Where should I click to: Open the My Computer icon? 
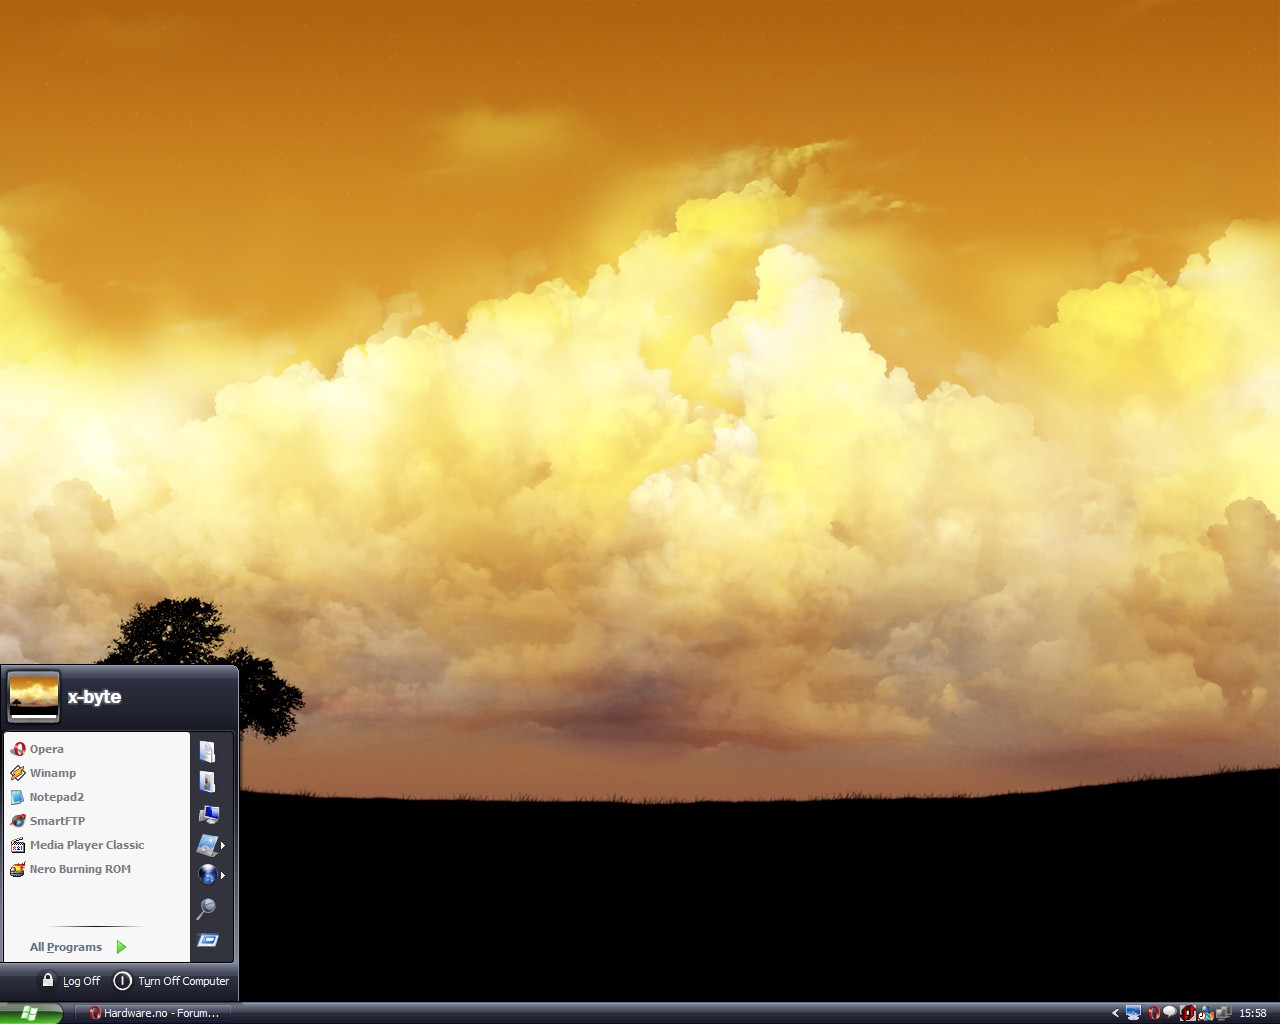[x=208, y=814]
